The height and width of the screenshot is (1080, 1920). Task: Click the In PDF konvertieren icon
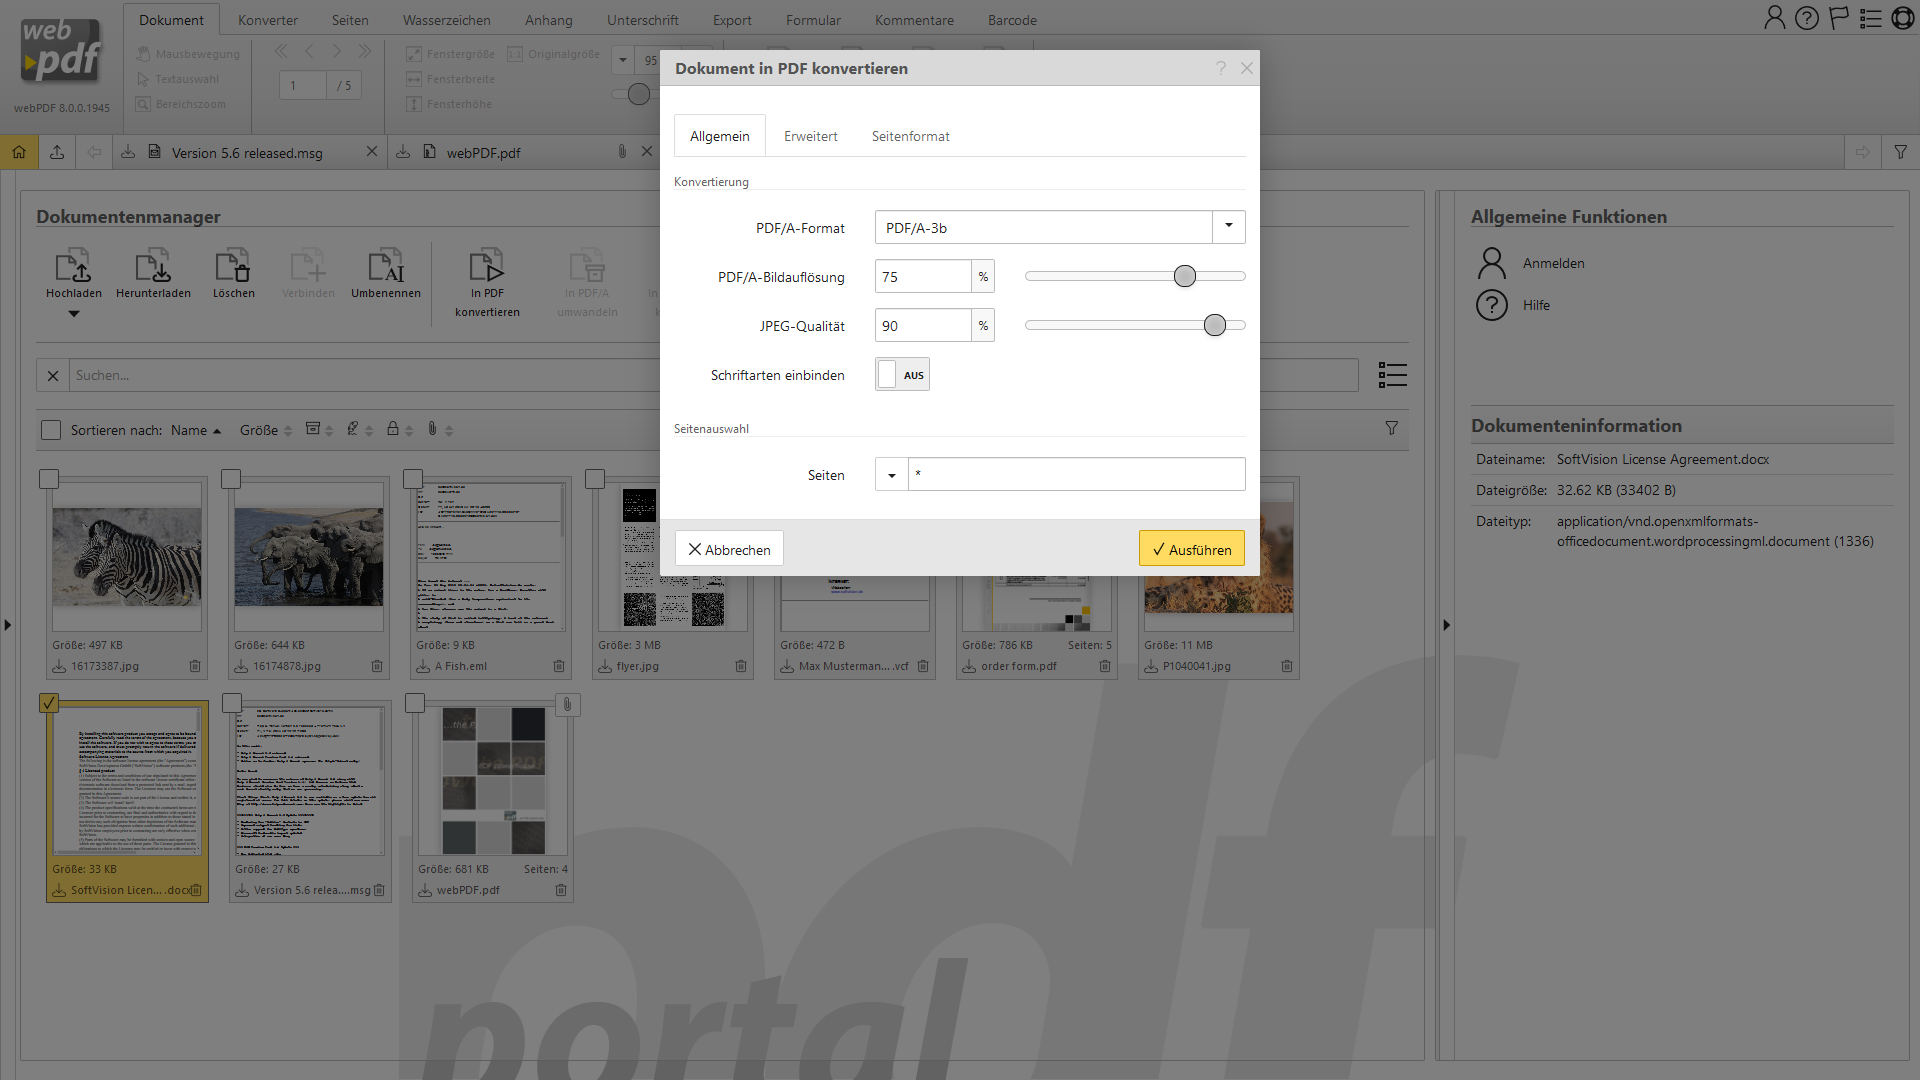pyautogui.click(x=487, y=267)
